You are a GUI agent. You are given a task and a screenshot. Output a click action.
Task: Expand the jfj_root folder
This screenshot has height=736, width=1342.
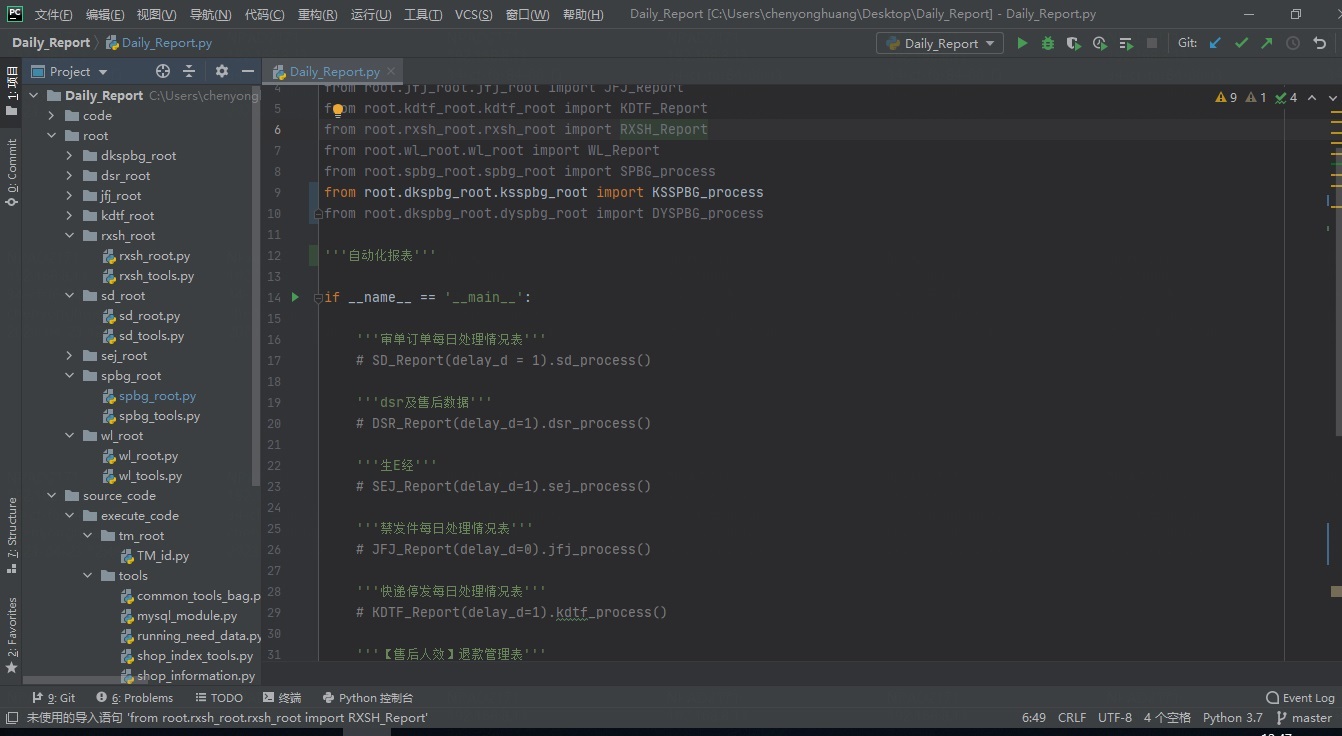[69, 196]
